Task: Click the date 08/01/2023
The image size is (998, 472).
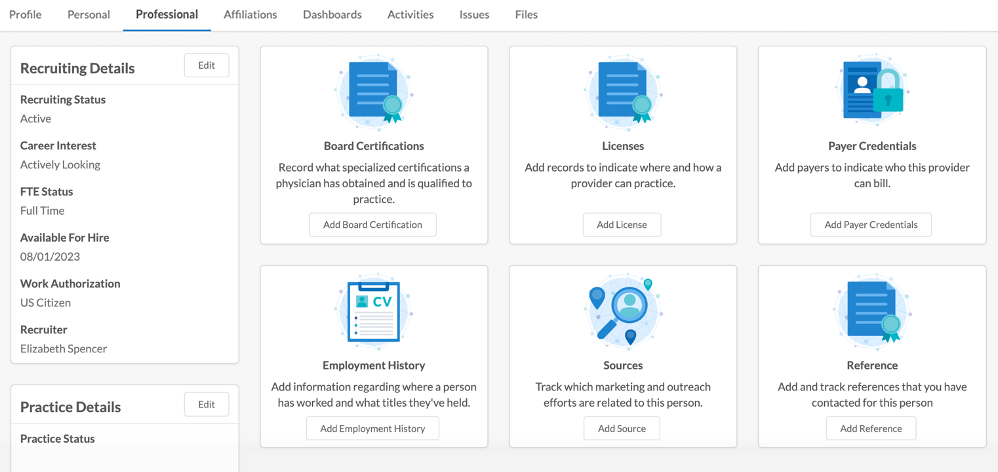Action: pos(50,256)
